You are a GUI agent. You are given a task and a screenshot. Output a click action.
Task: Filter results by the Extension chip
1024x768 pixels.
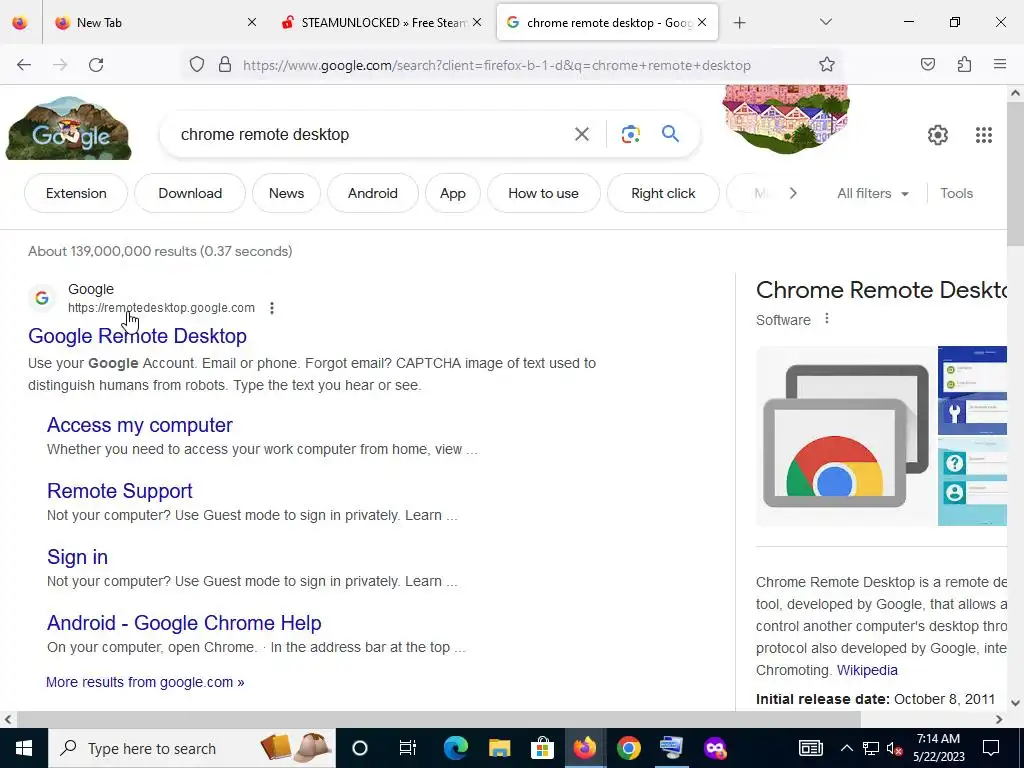pos(76,193)
